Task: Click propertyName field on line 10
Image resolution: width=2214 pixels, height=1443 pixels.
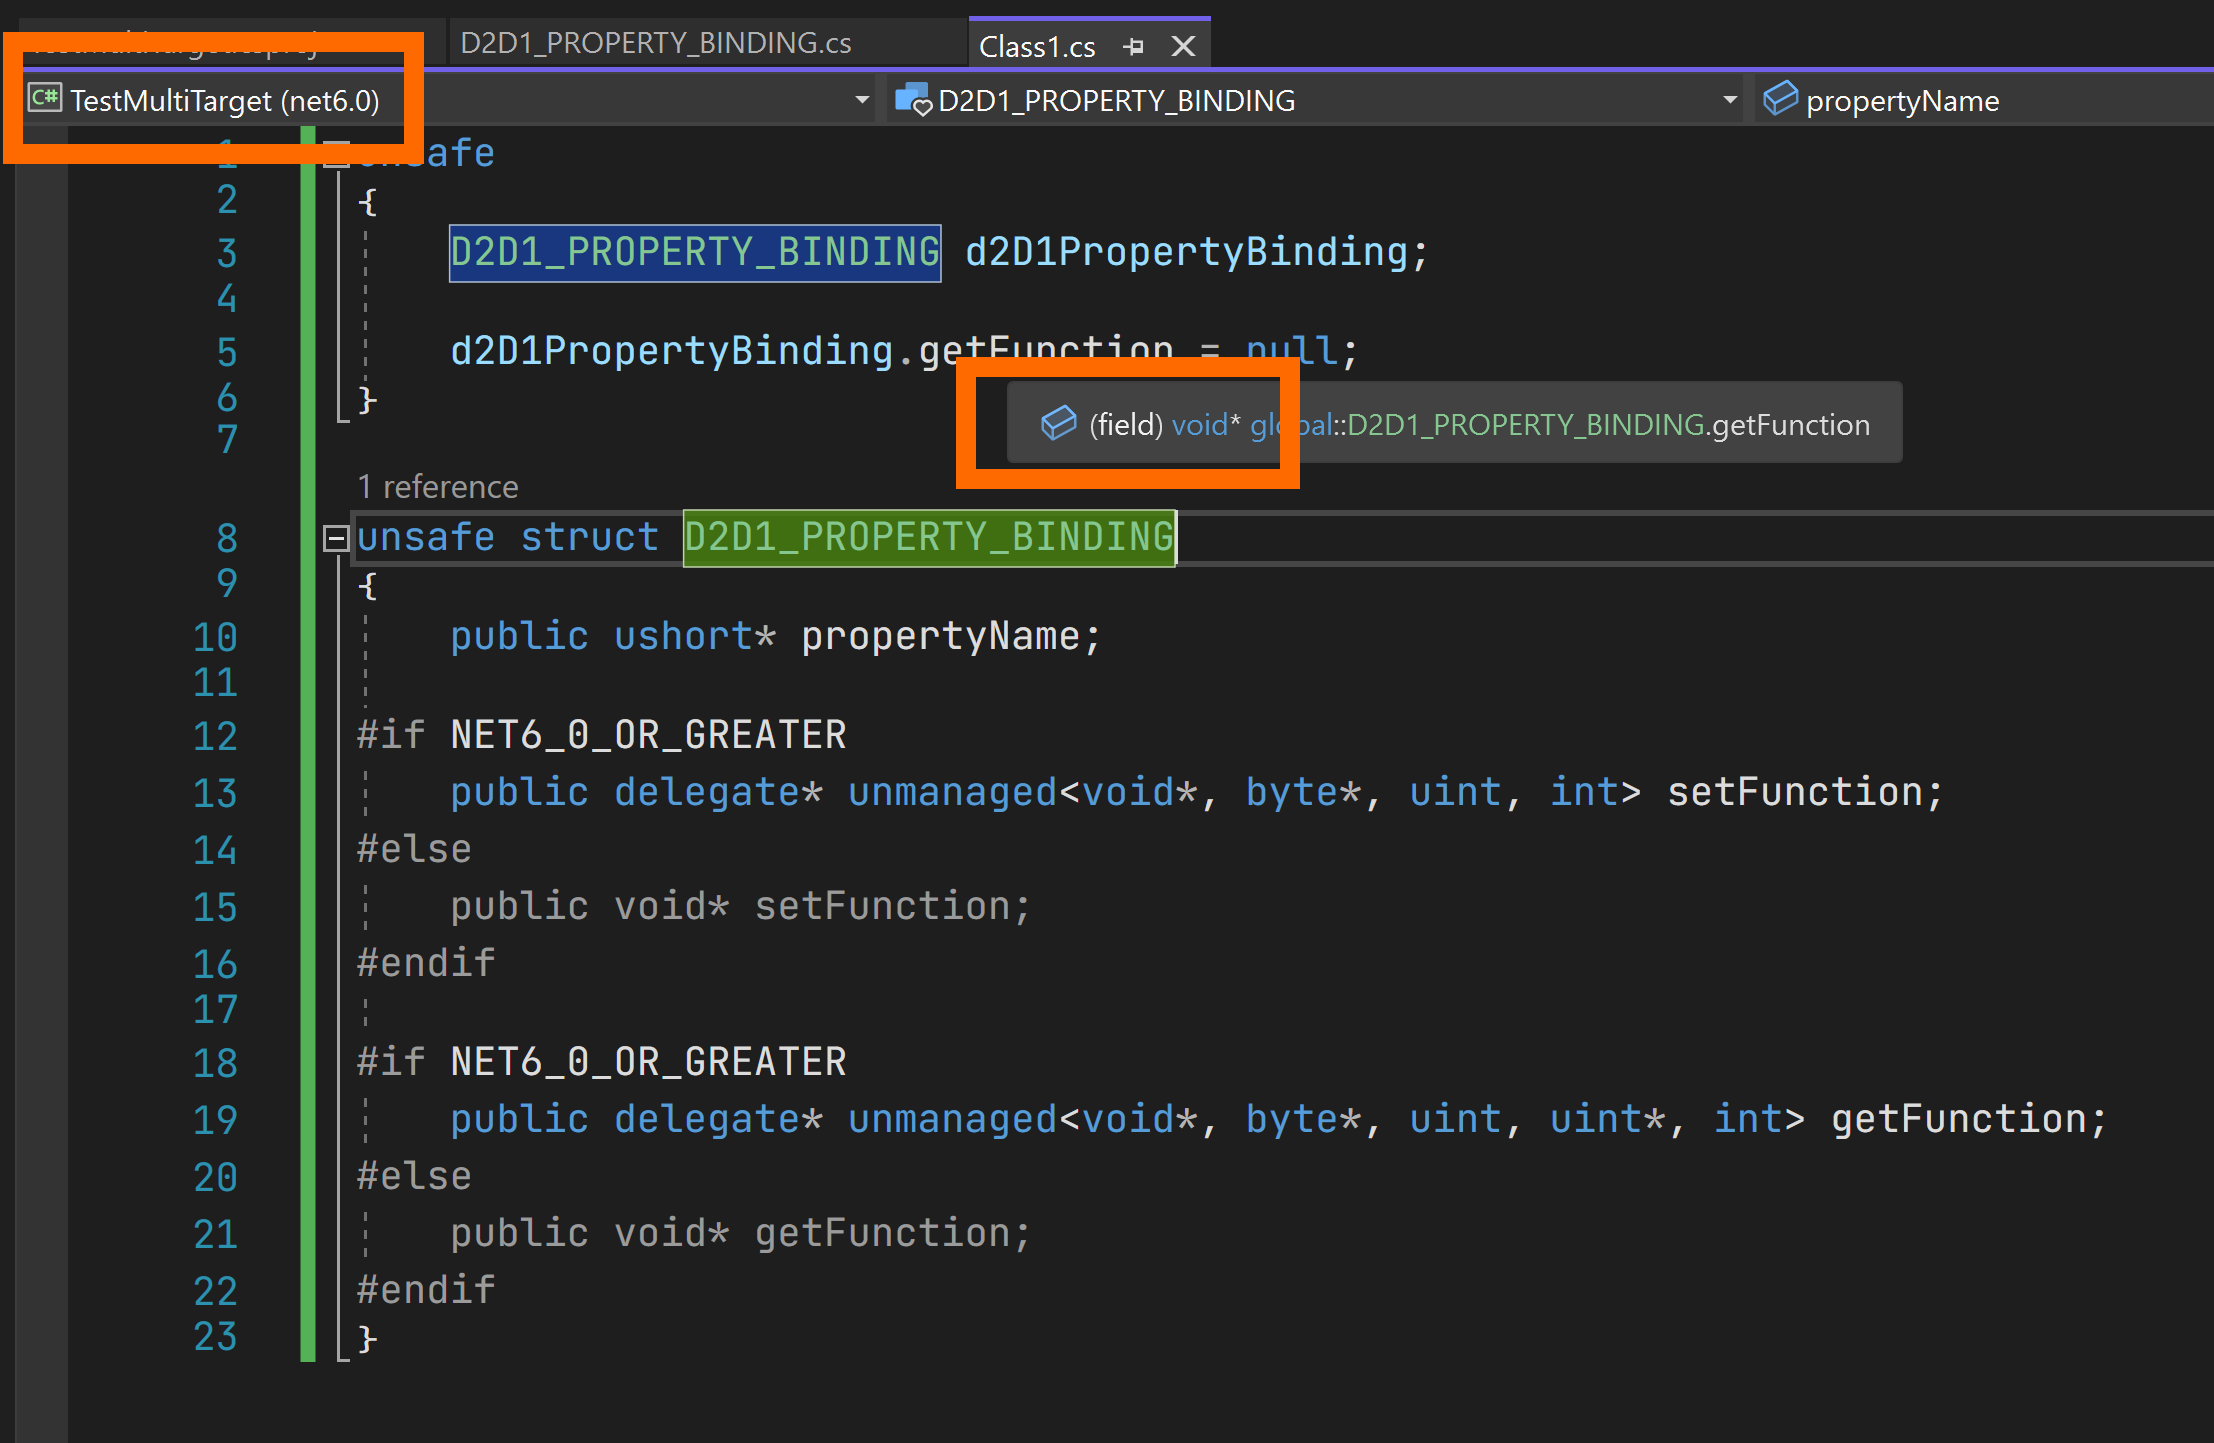Action: tap(940, 637)
